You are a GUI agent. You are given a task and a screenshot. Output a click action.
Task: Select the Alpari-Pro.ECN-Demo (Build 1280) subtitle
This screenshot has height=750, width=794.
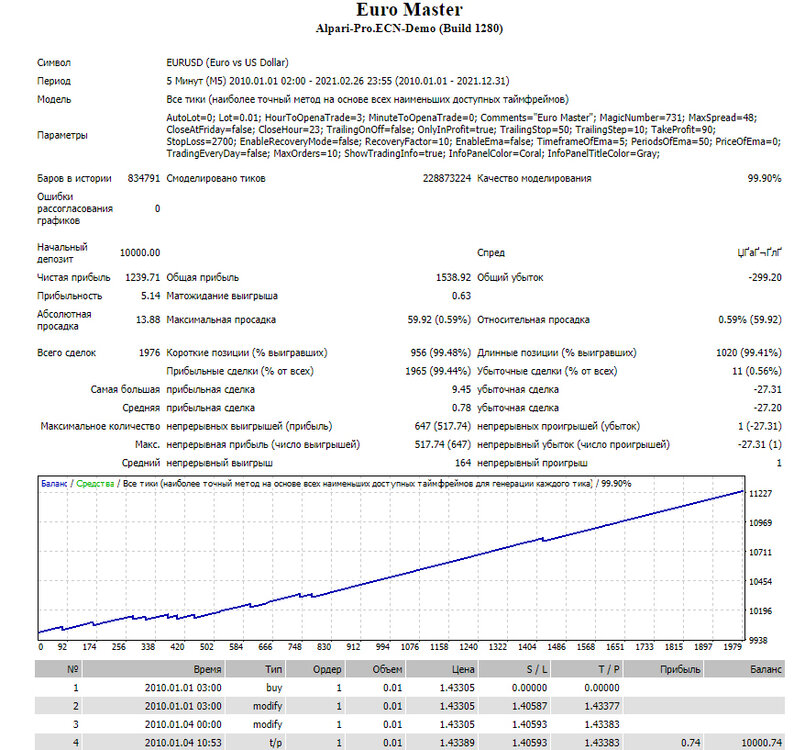point(409,28)
